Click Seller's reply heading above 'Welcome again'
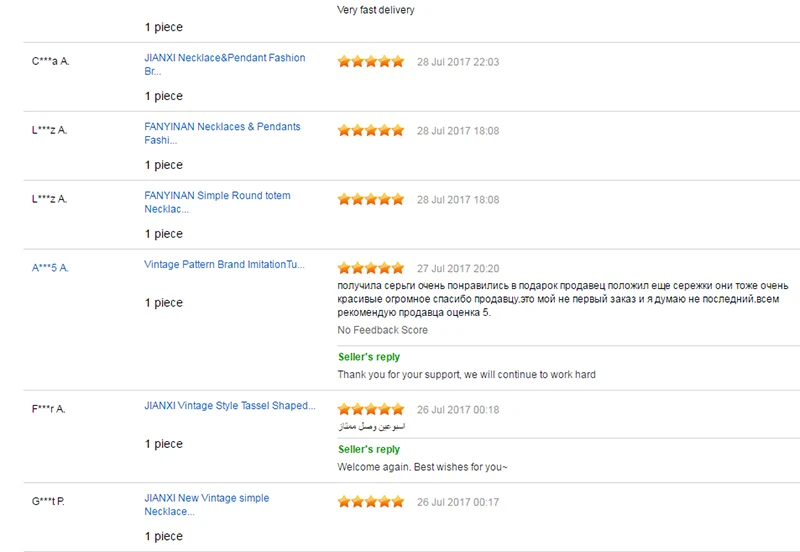 tap(369, 449)
